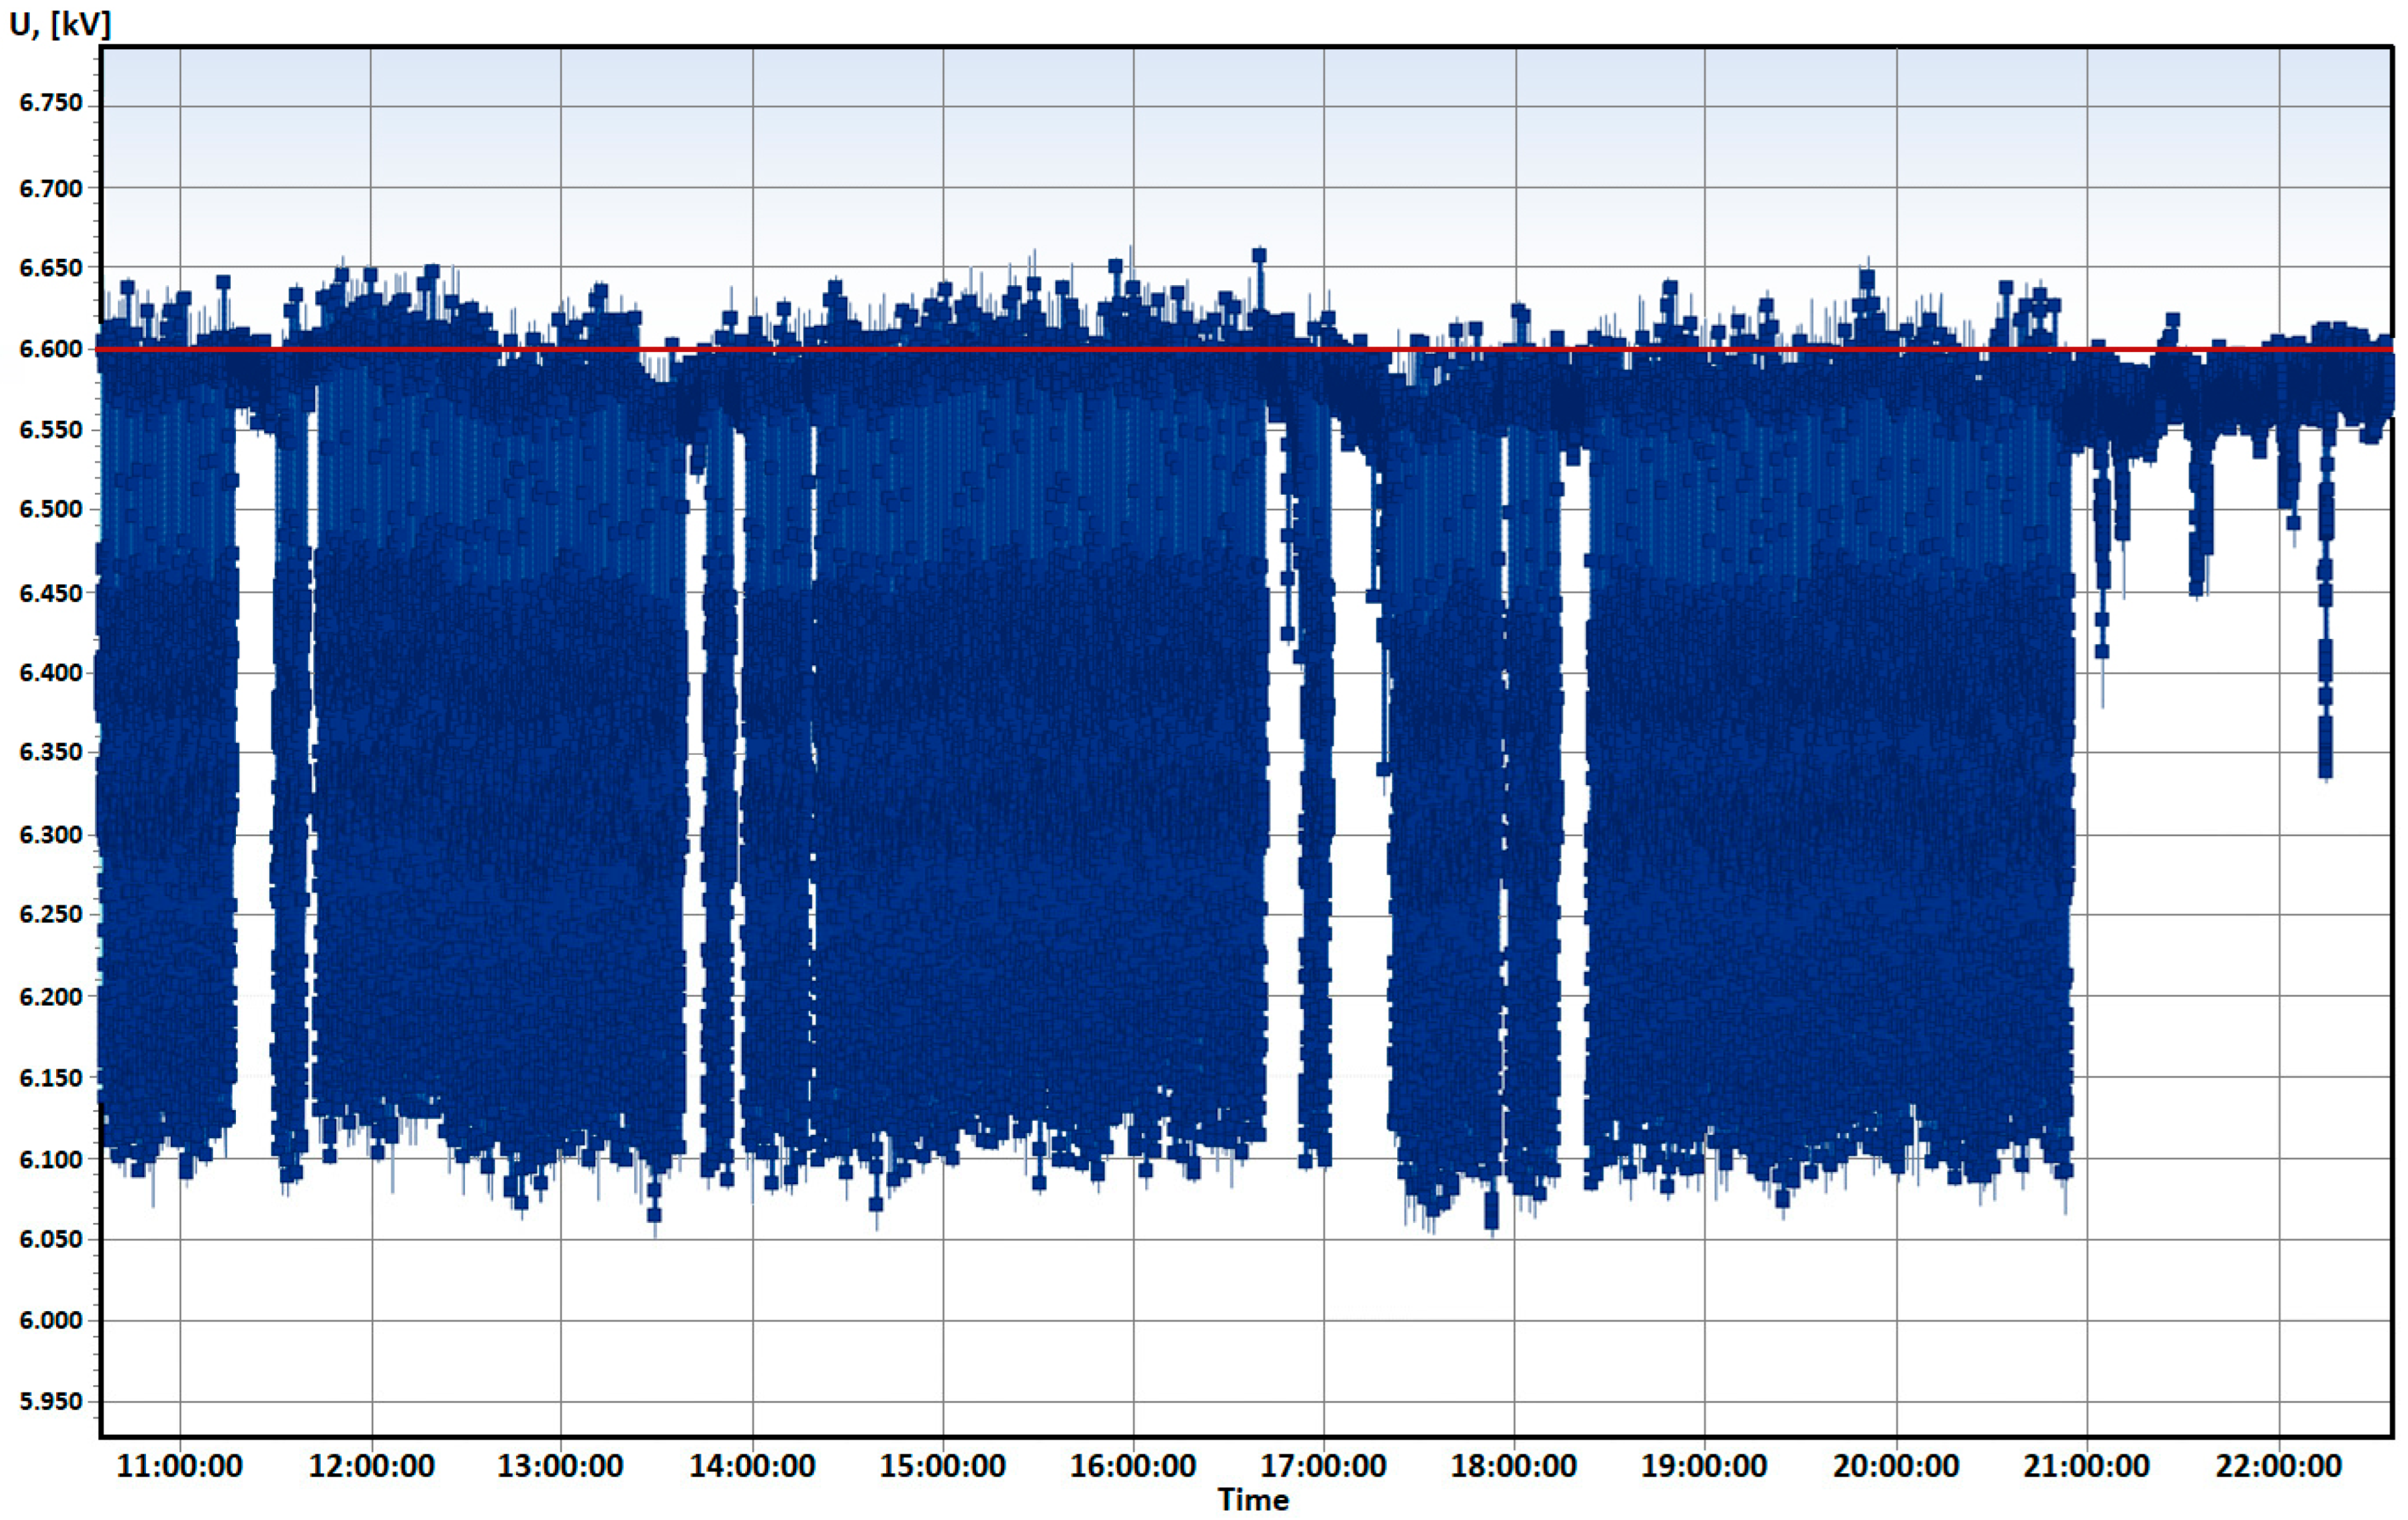
Task: Click the 6.000 y-axis value
Action: [x=51, y=1320]
